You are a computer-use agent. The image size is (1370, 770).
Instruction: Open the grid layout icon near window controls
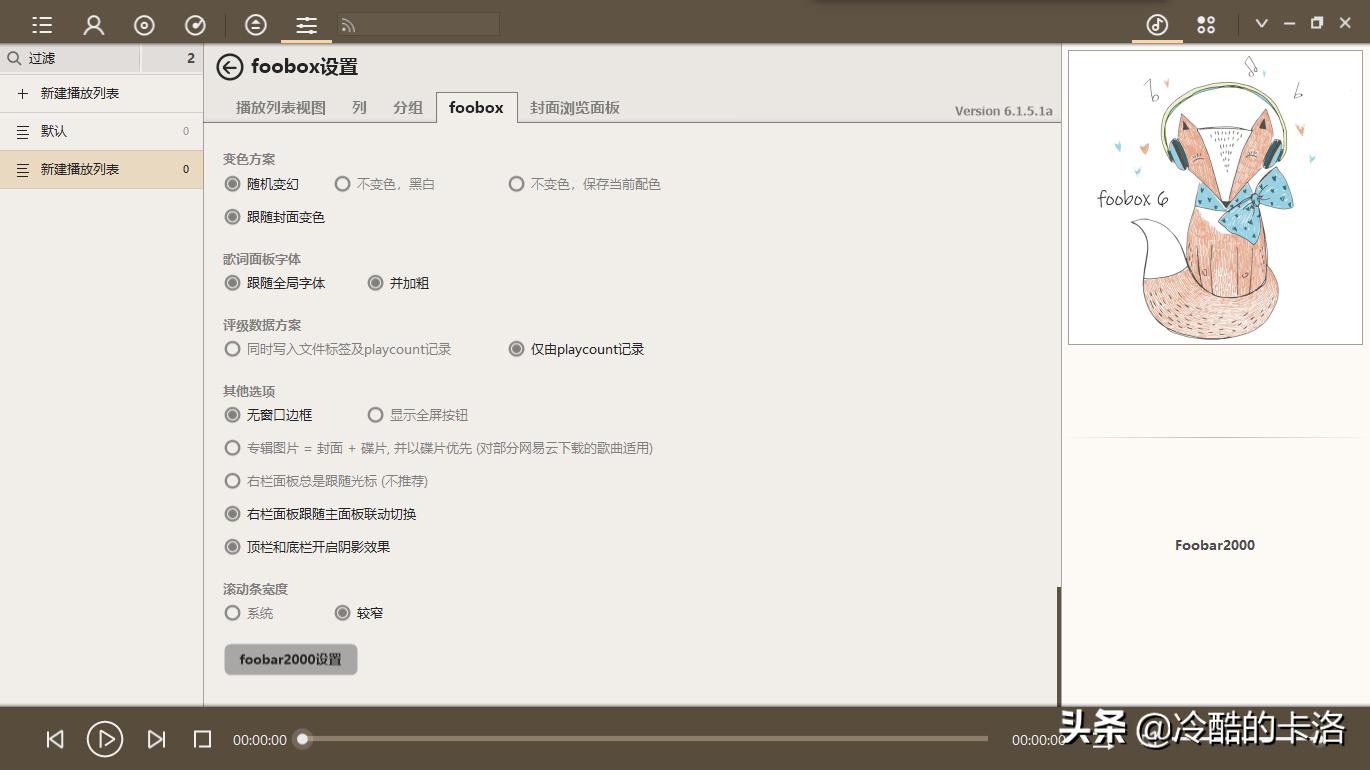point(1205,24)
